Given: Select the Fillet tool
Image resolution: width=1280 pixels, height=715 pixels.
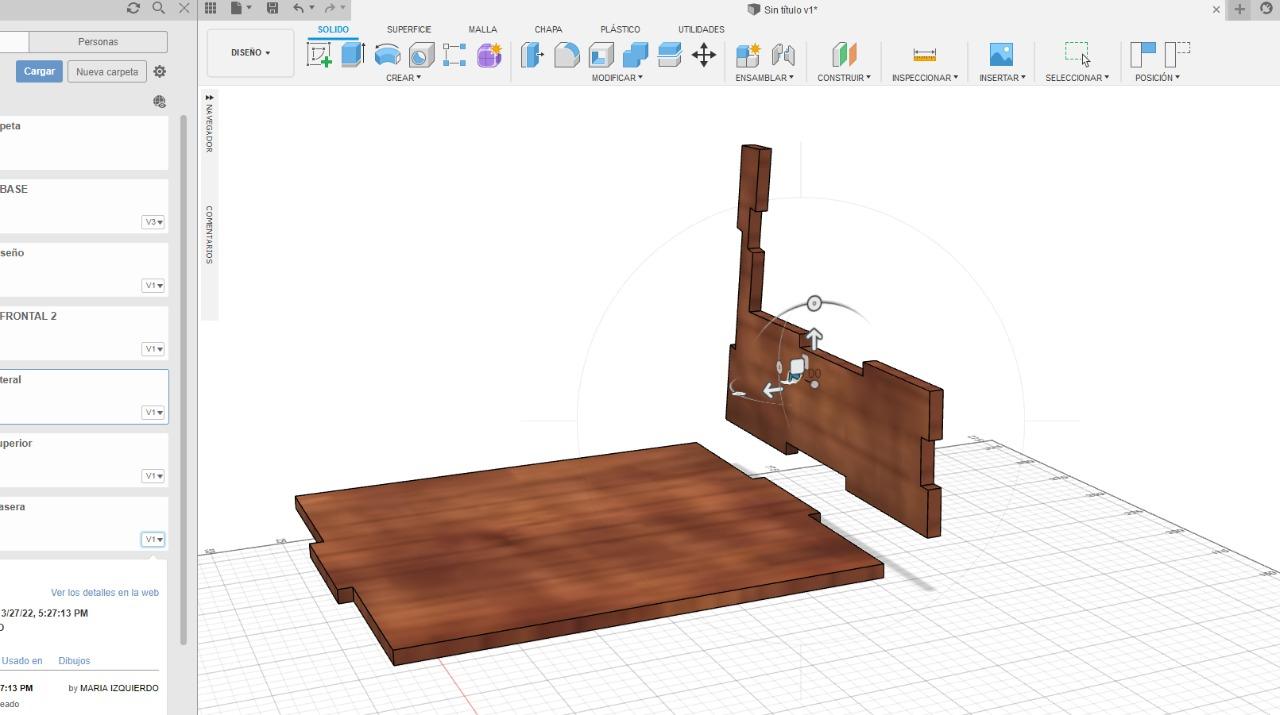Looking at the screenshot, I should [567, 55].
